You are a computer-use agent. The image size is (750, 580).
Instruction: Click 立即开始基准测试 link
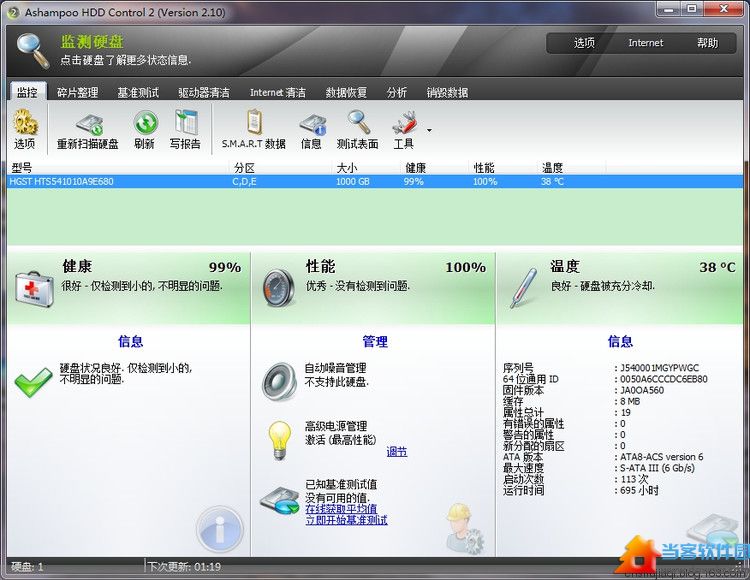pos(346,520)
